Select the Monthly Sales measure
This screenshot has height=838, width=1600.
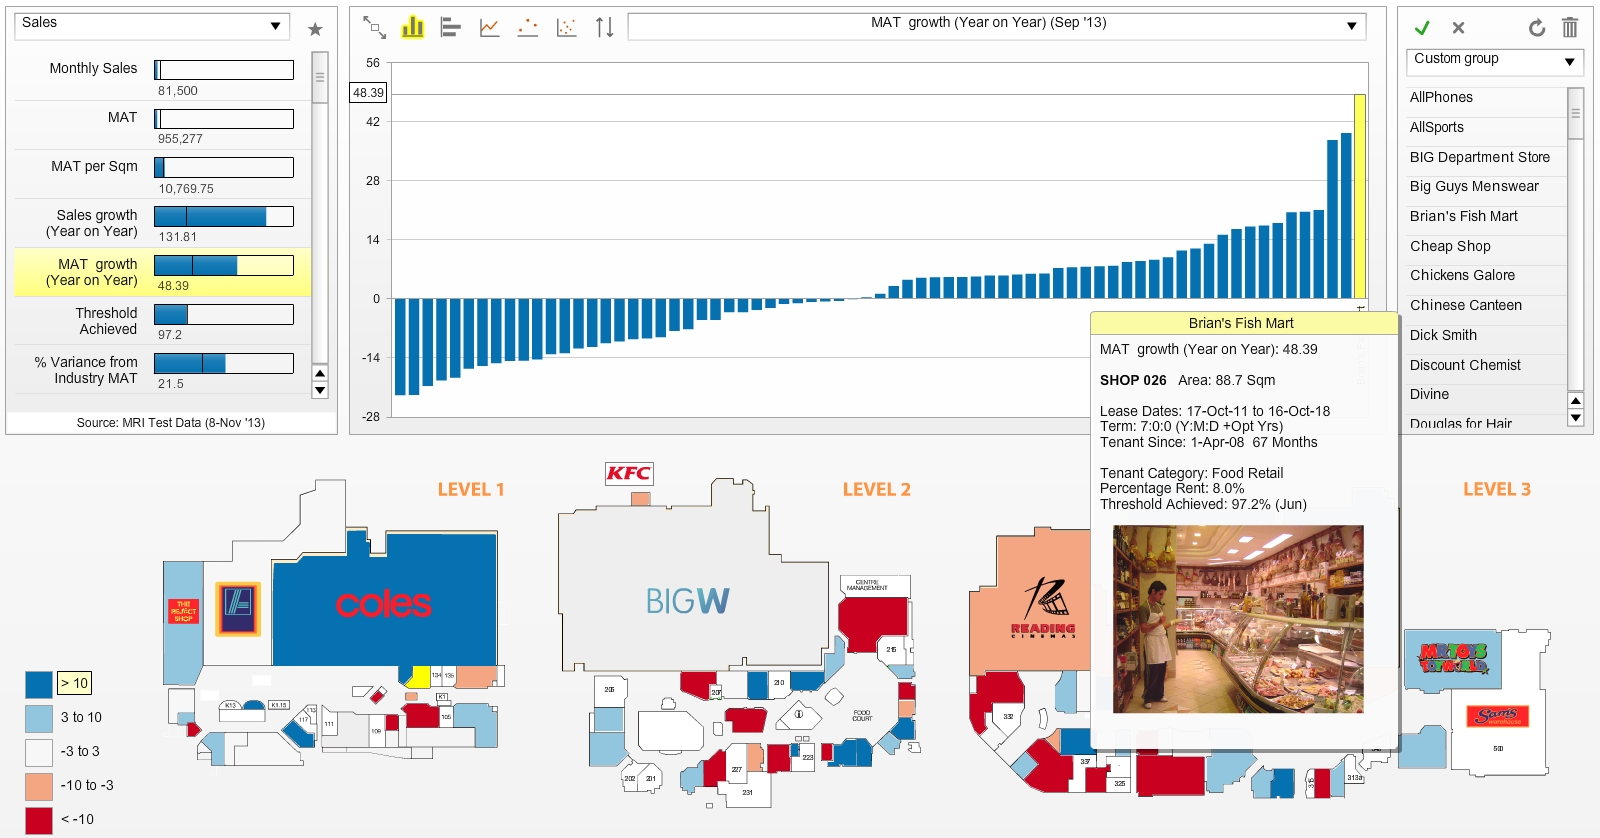click(x=93, y=69)
